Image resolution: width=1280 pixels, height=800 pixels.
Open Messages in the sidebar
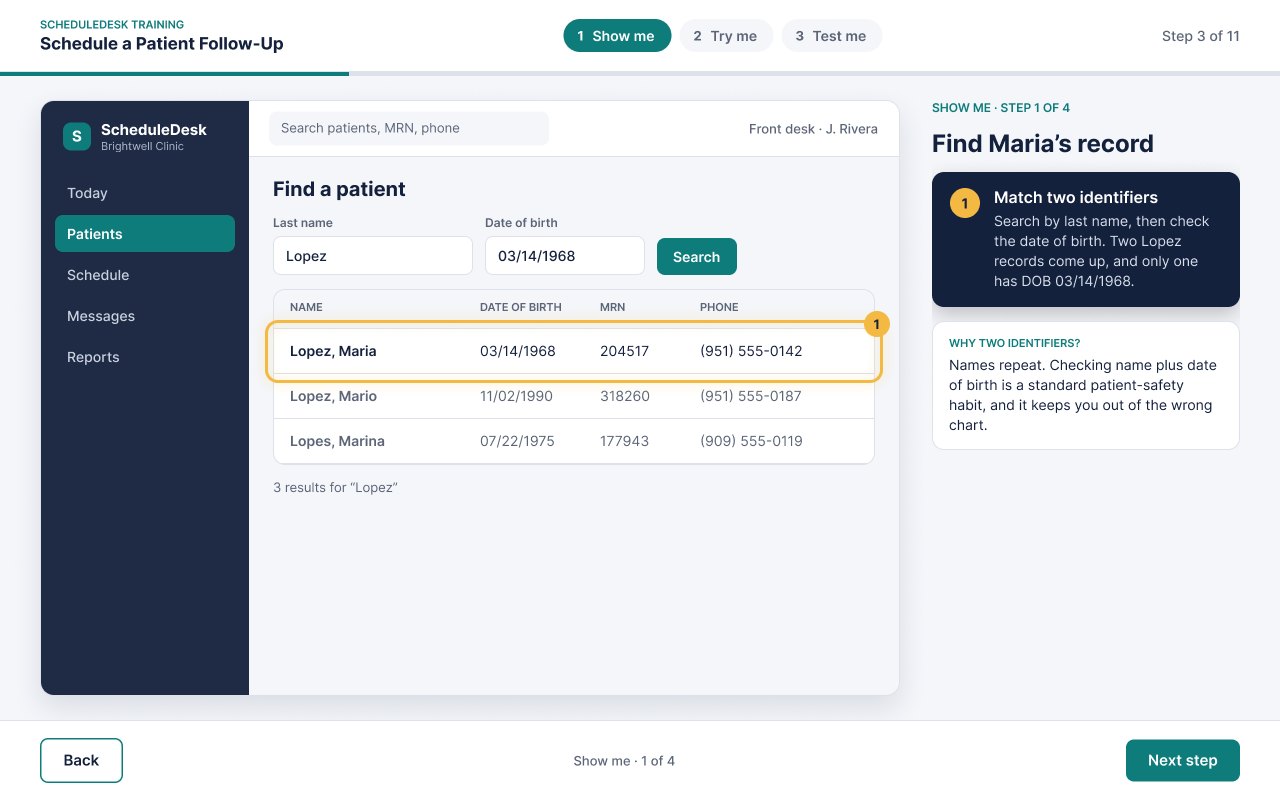pos(145,316)
